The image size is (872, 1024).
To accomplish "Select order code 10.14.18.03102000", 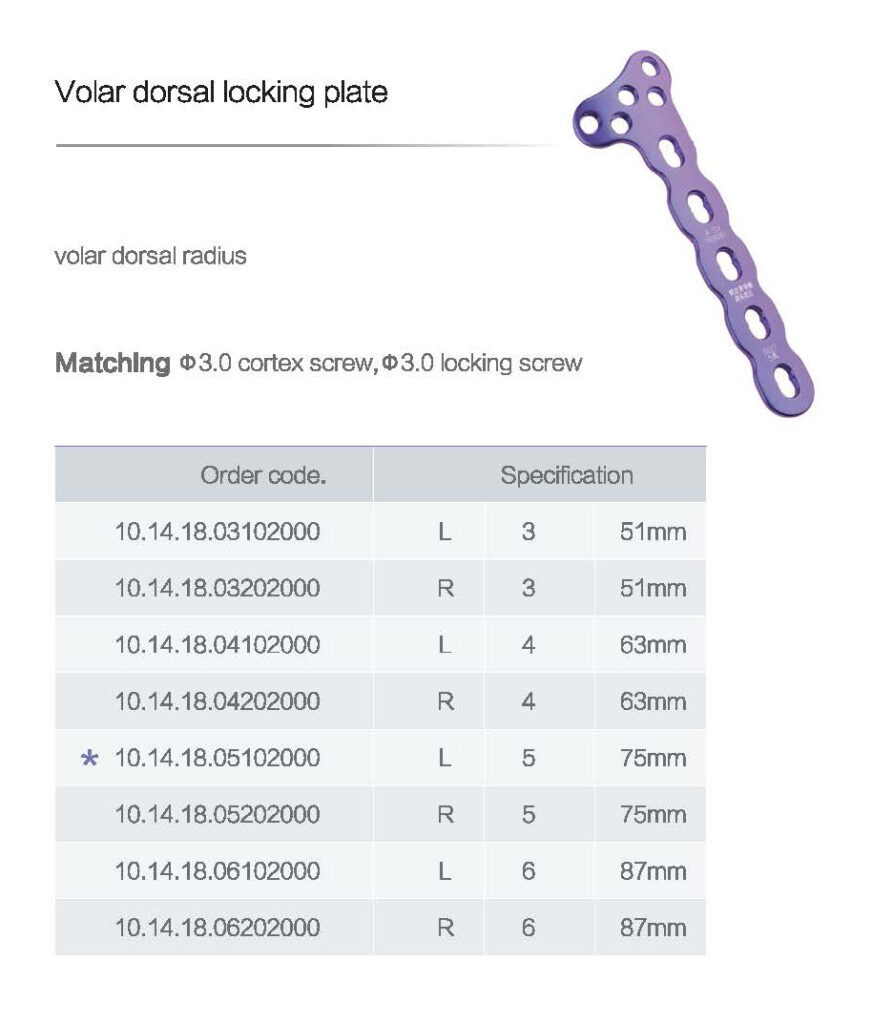I will tap(218, 532).
